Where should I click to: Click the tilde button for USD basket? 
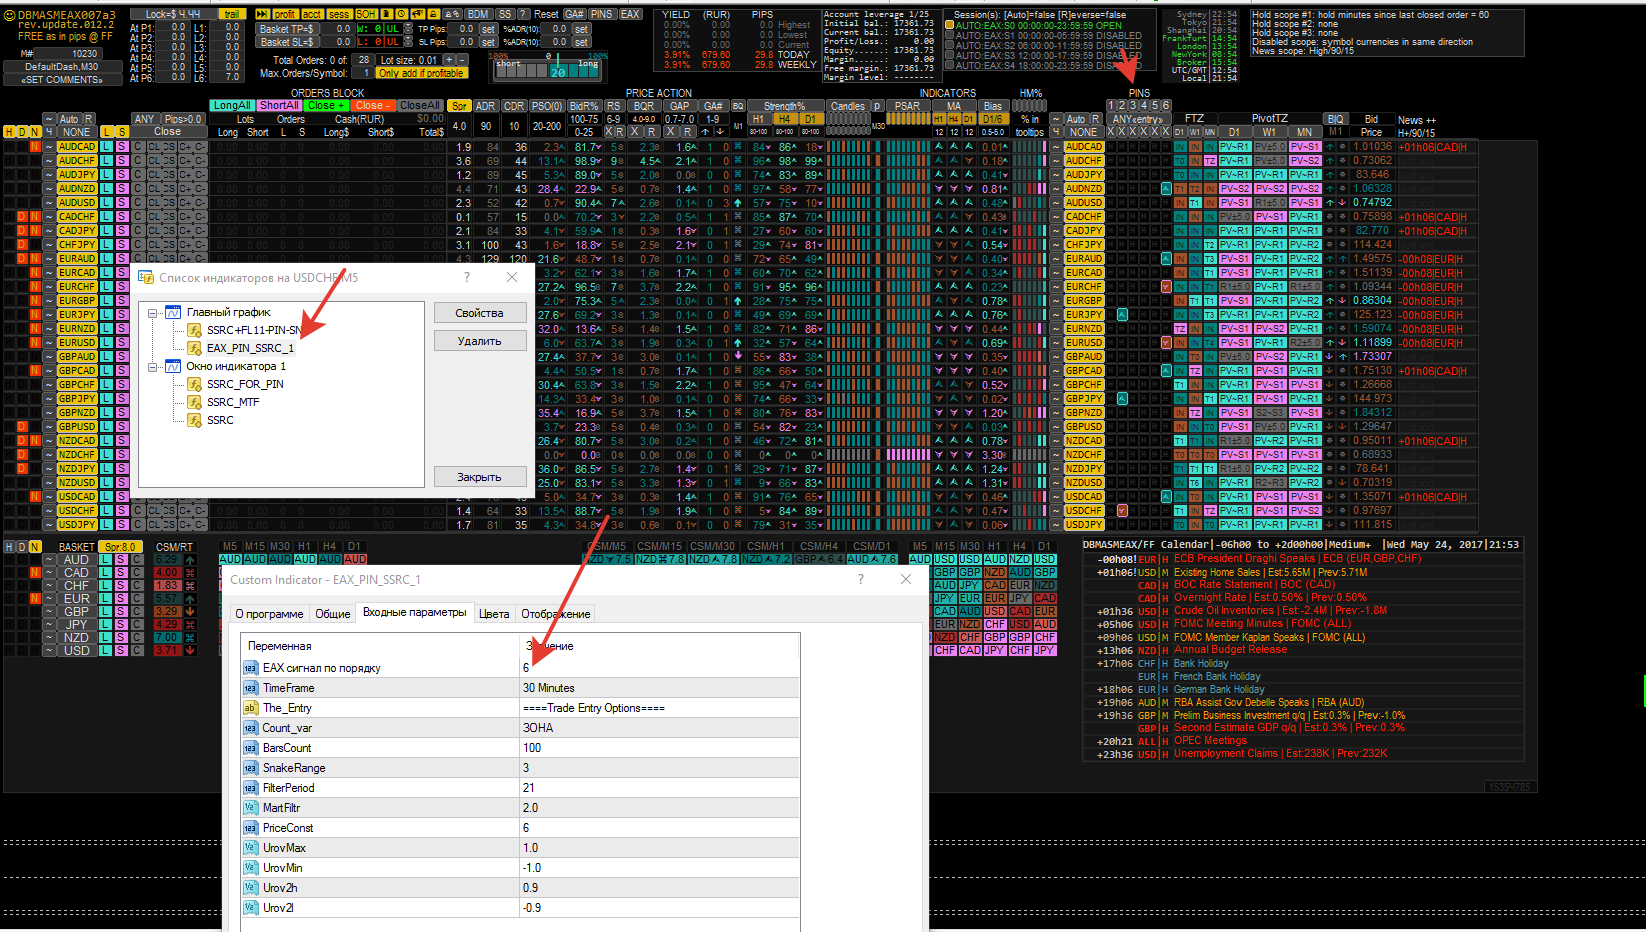[x=49, y=651]
